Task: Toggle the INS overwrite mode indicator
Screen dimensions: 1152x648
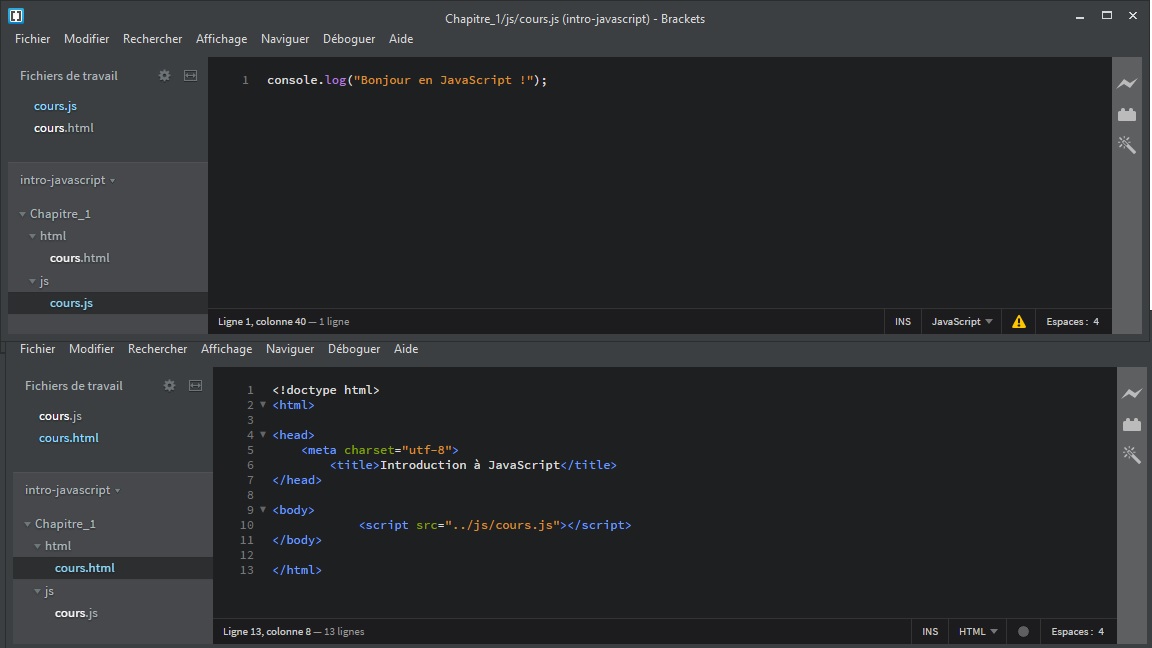Action: coord(902,321)
